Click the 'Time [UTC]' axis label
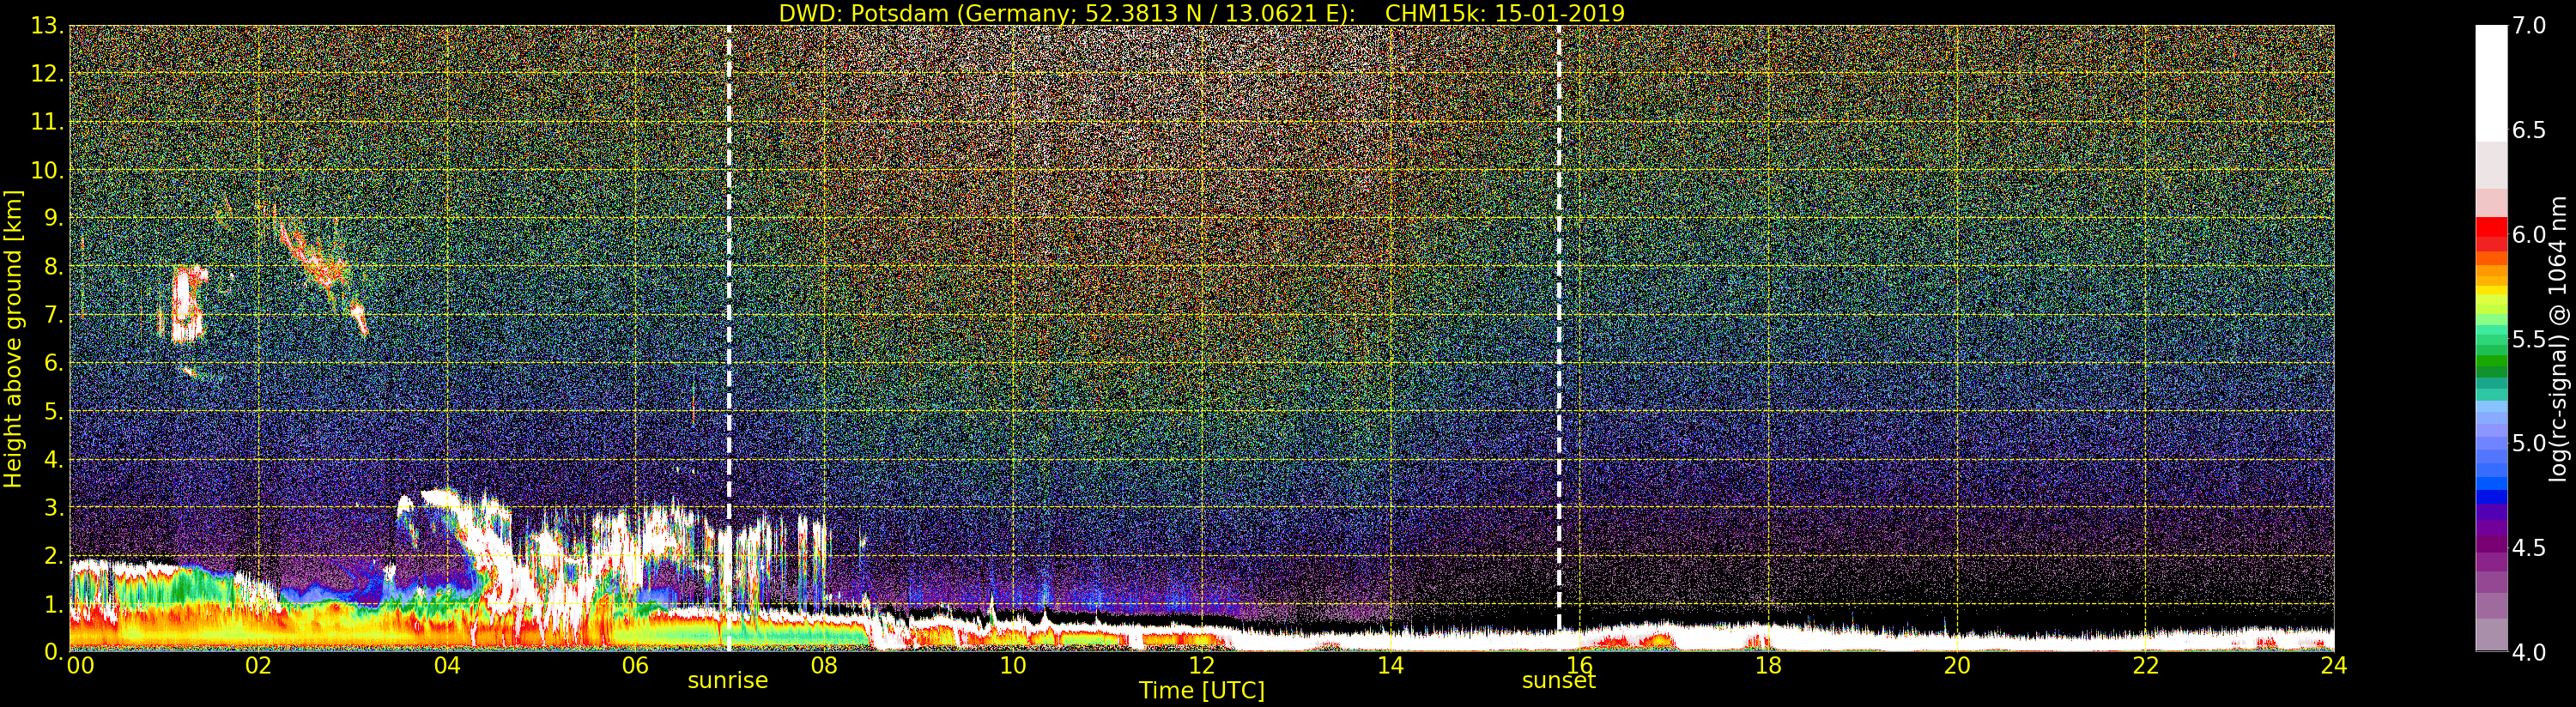 point(1202,691)
